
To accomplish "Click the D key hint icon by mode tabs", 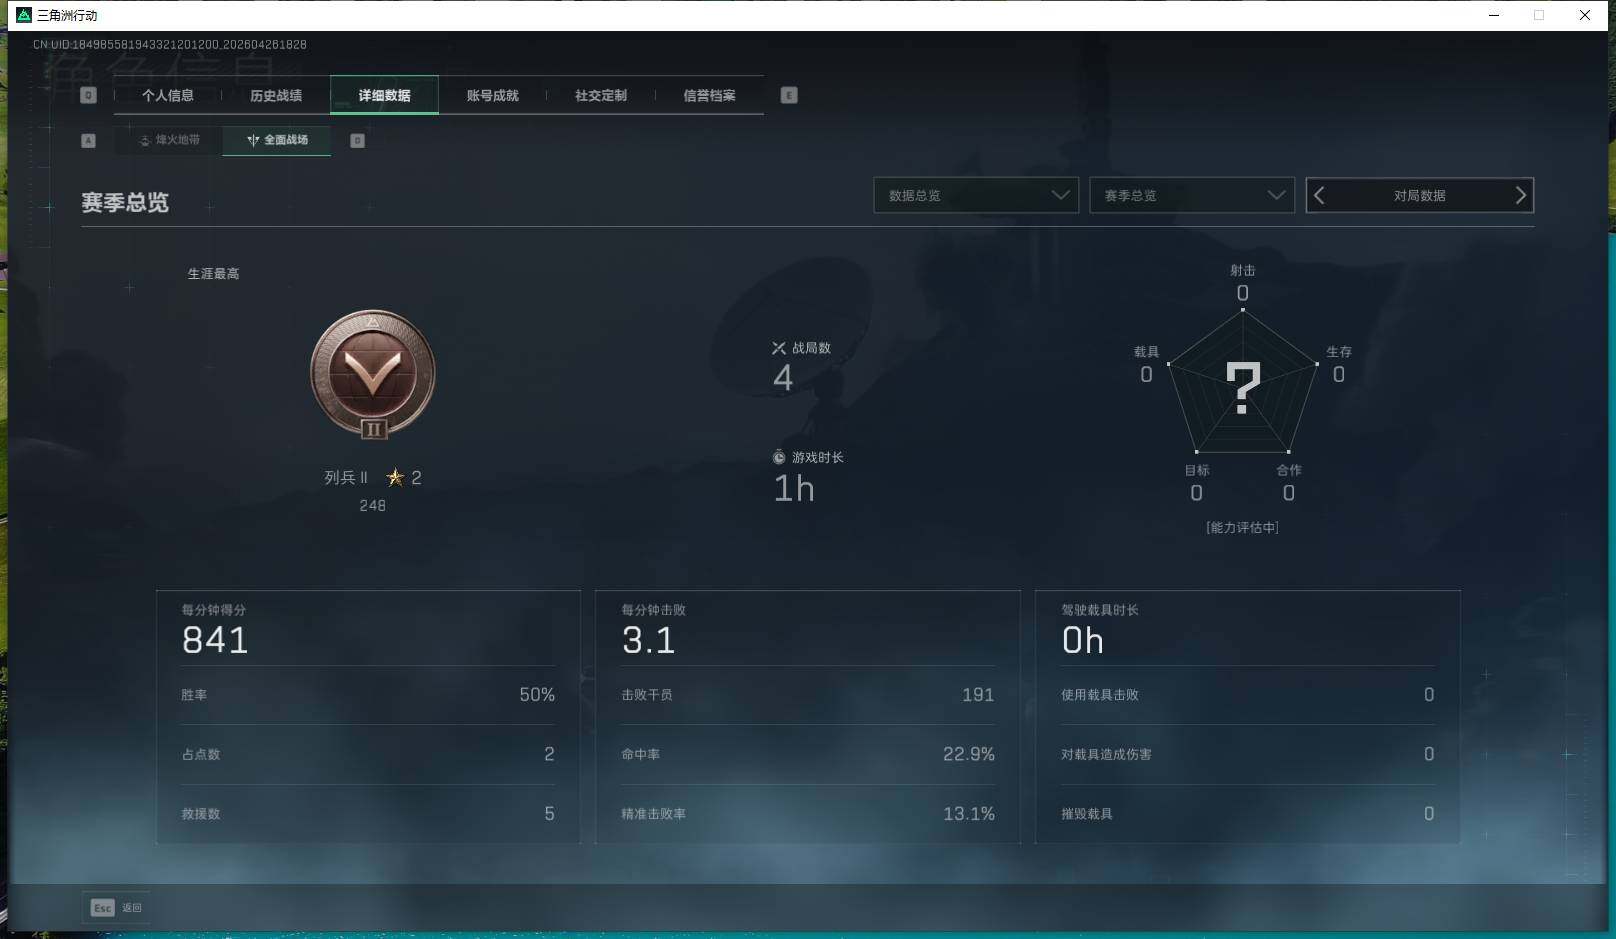I will (x=357, y=140).
